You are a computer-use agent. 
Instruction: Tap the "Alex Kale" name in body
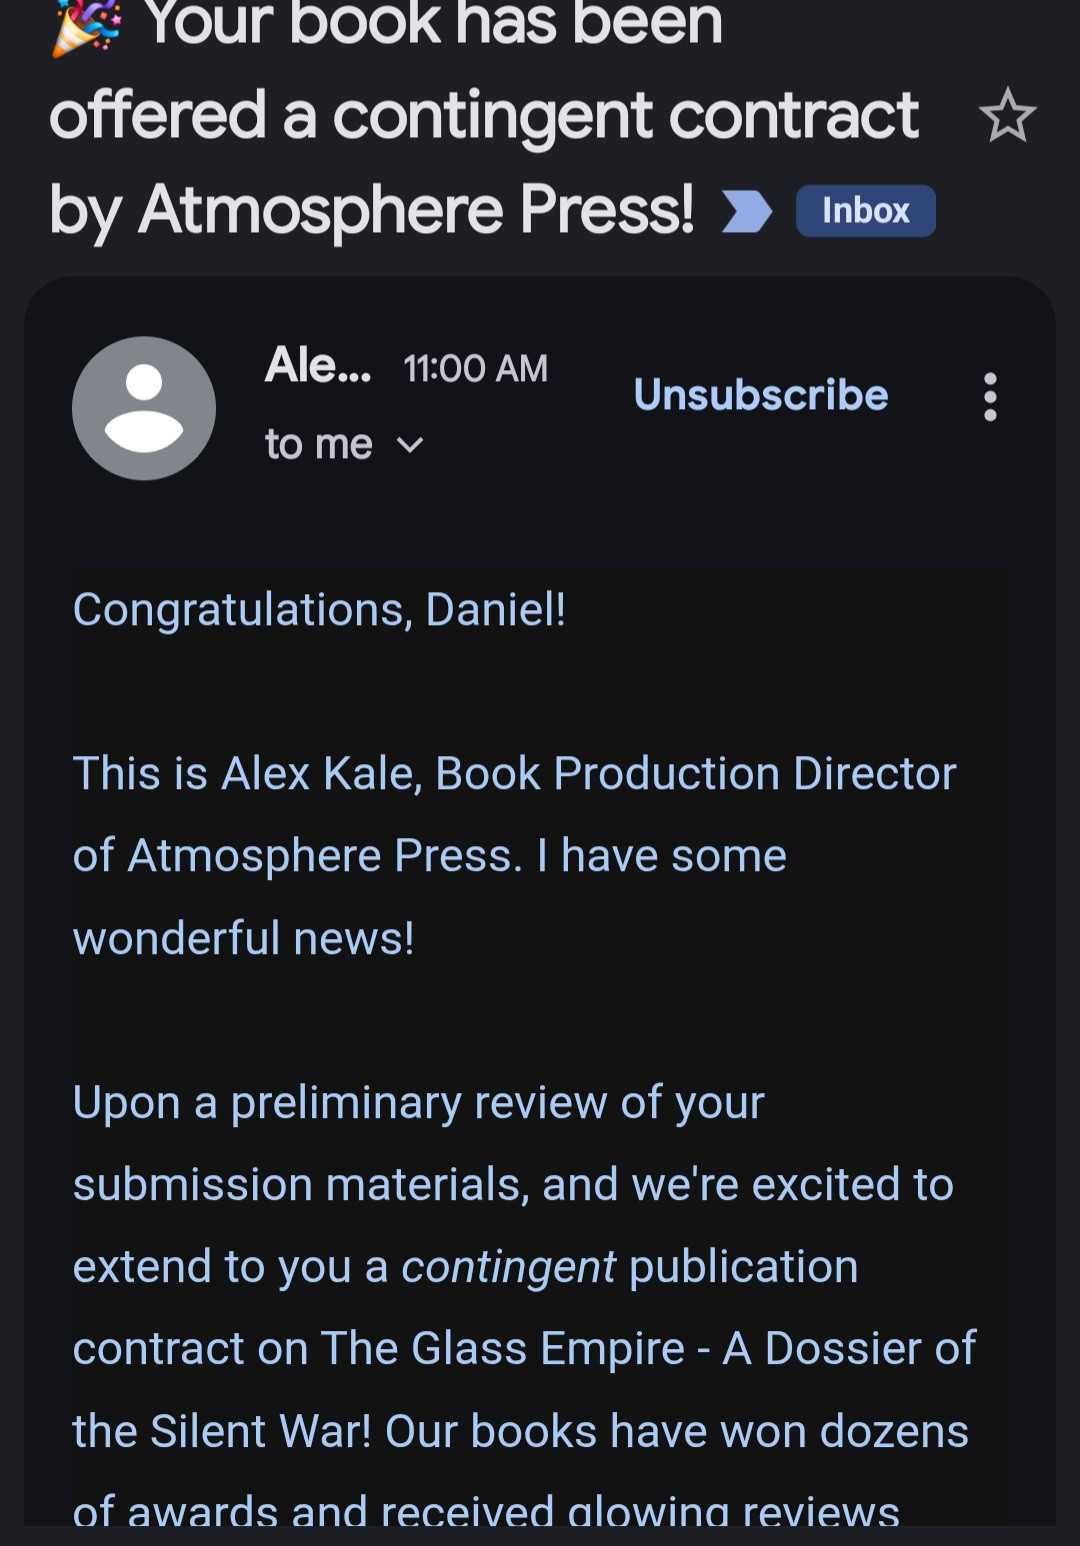pyautogui.click(x=320, y=774)
